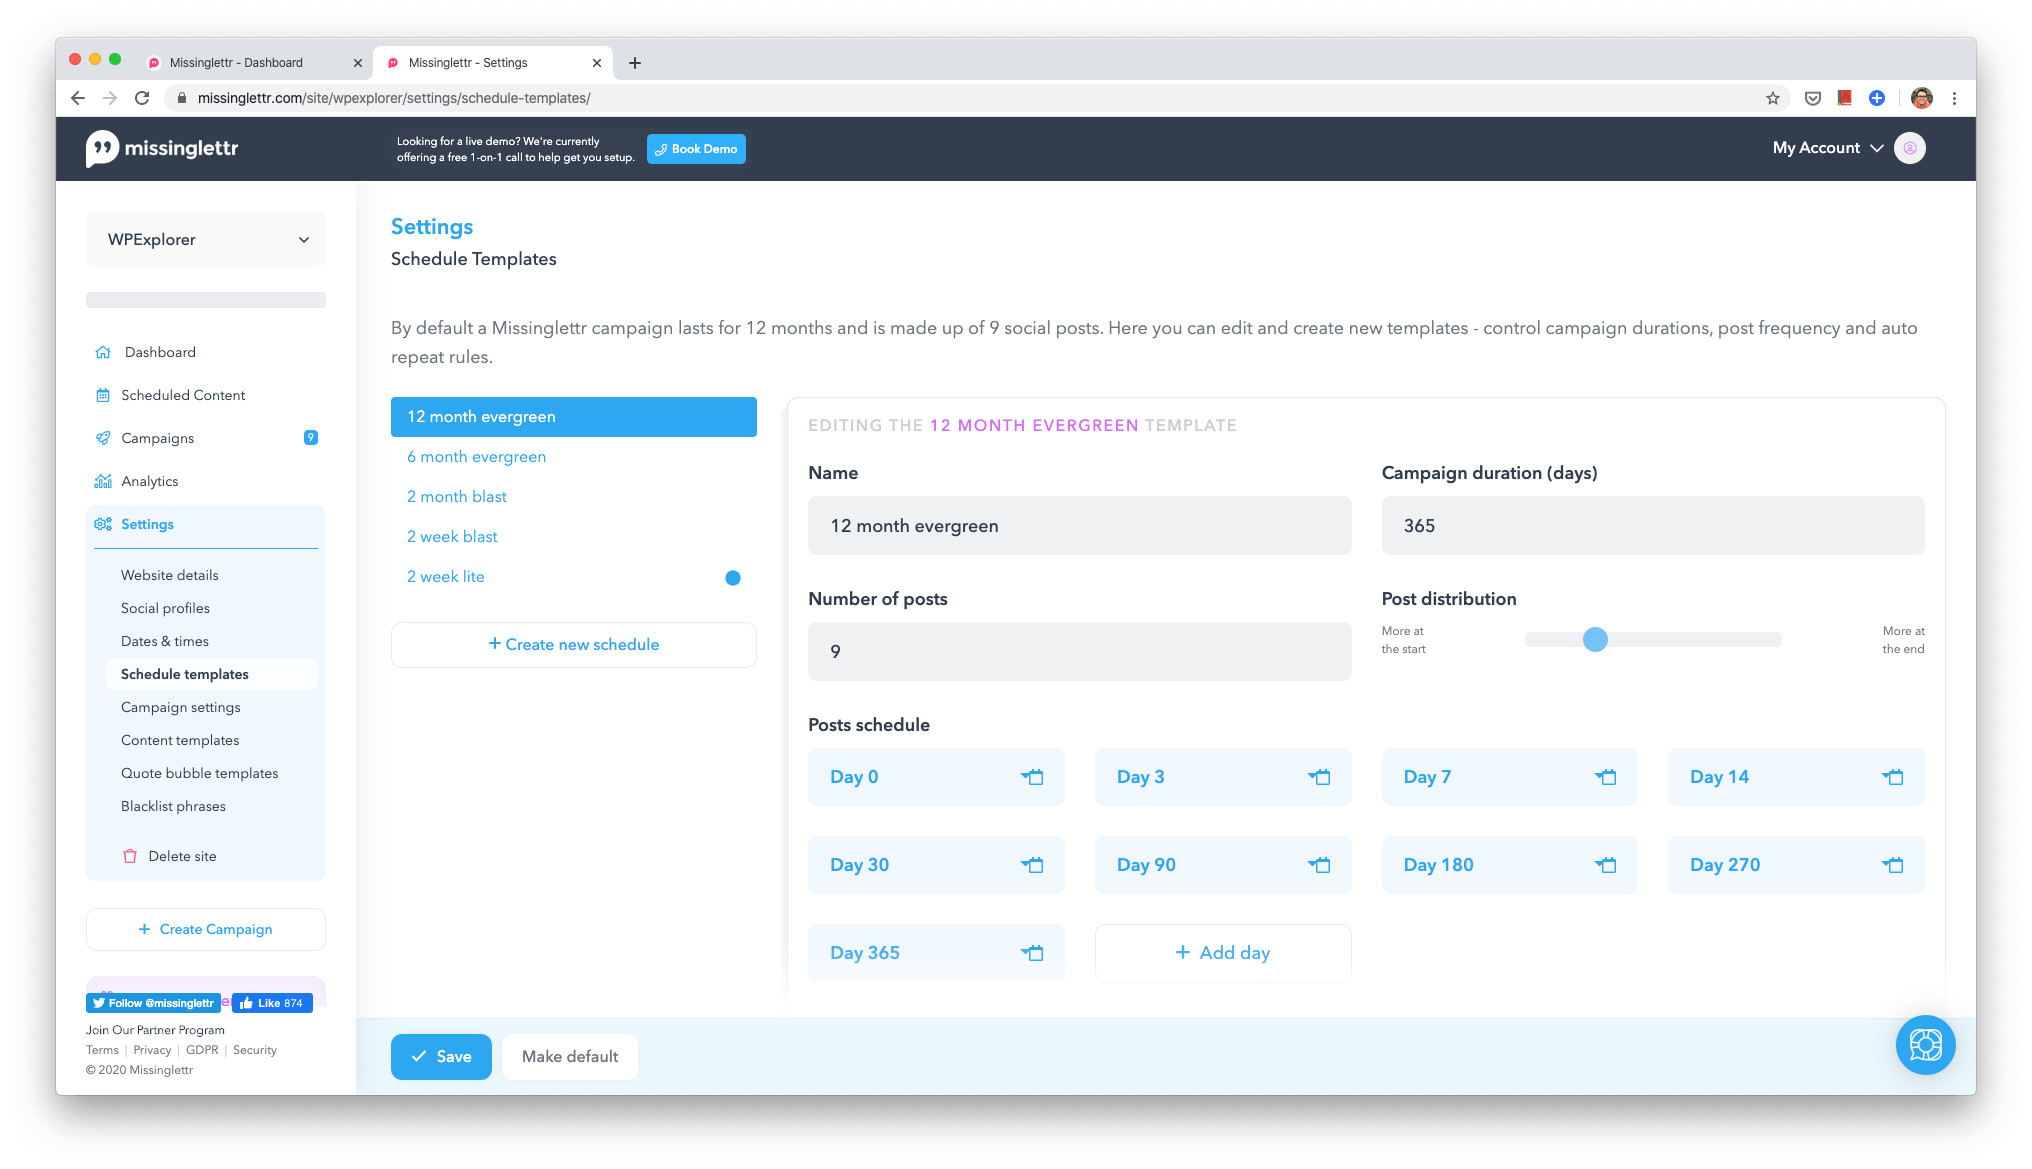Screen dimensions: 2032x1169
Task: Click the calendar icon on Day 0
Action: [x=1033, y=777]
